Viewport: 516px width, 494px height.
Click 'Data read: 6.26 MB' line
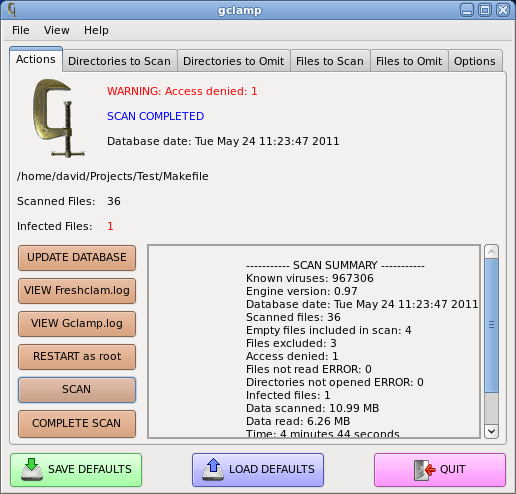point(298,421)
